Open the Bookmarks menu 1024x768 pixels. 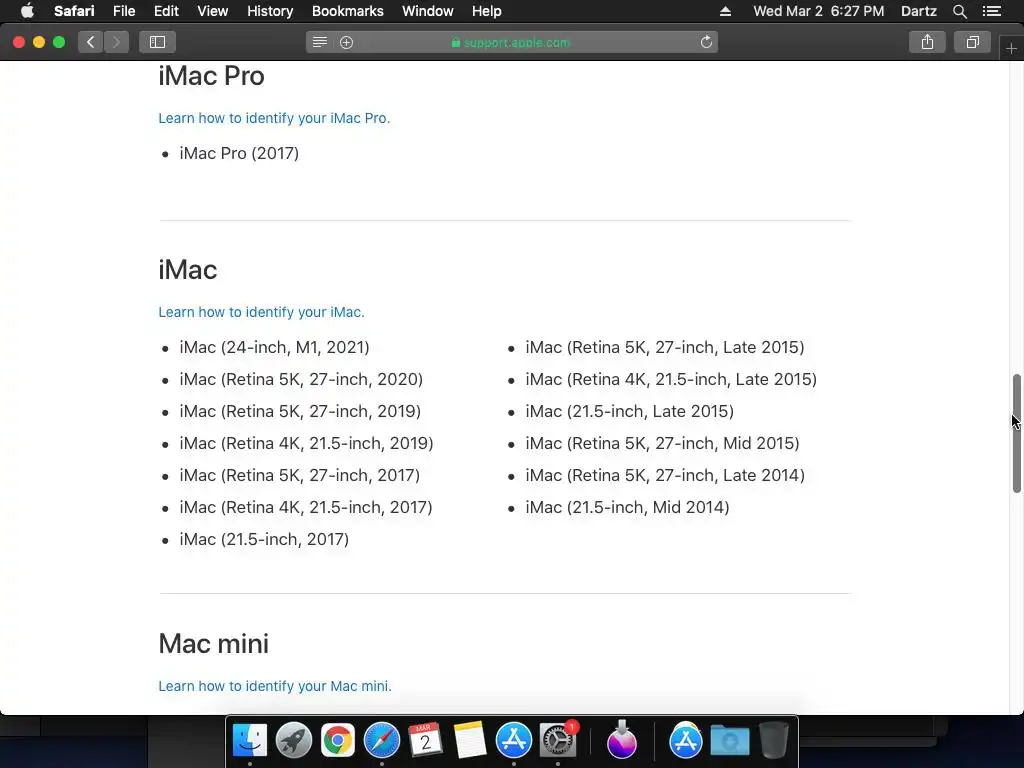[347, 11]
